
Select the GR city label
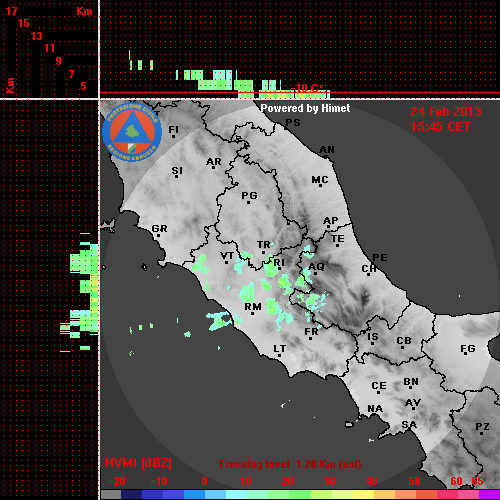159,229
